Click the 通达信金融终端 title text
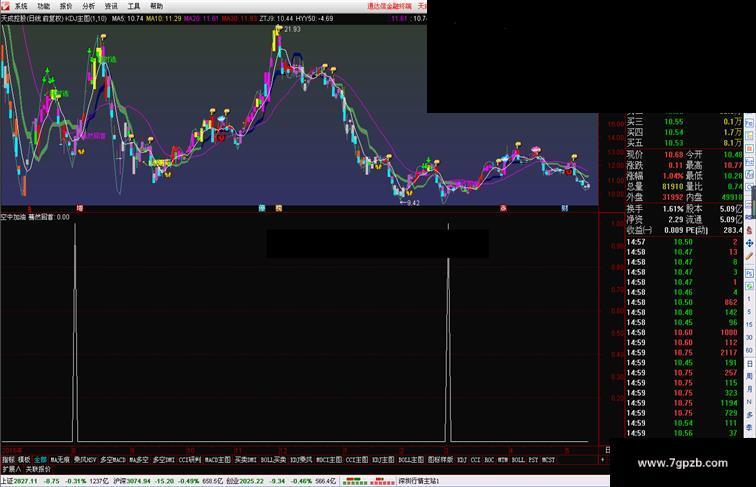 (390, 6)
